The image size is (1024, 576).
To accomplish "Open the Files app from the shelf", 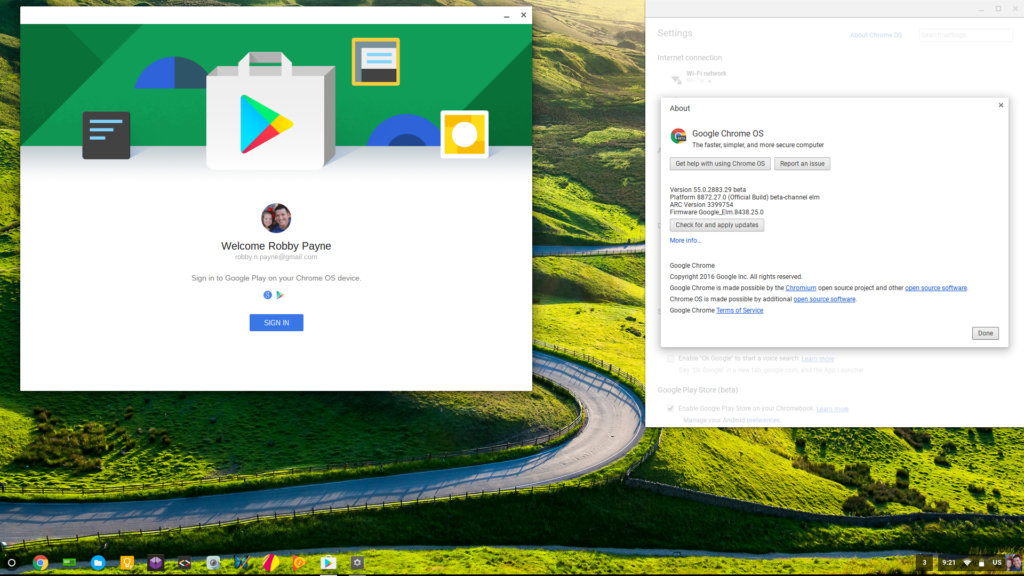I will click(x=96, y=562).
